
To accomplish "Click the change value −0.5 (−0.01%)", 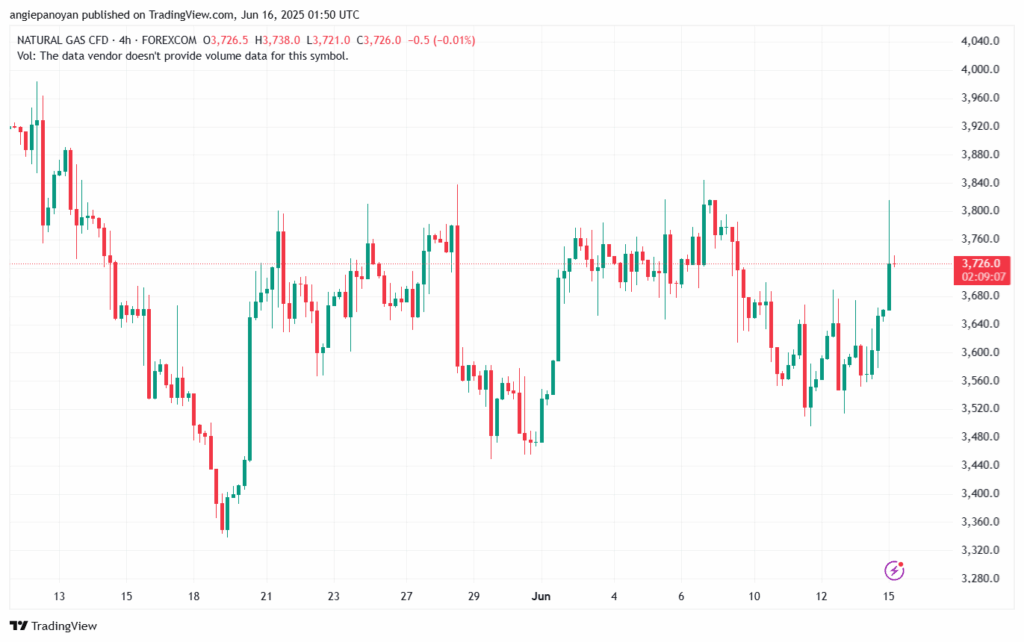I will pyautogui.click(x=438, y=40).
